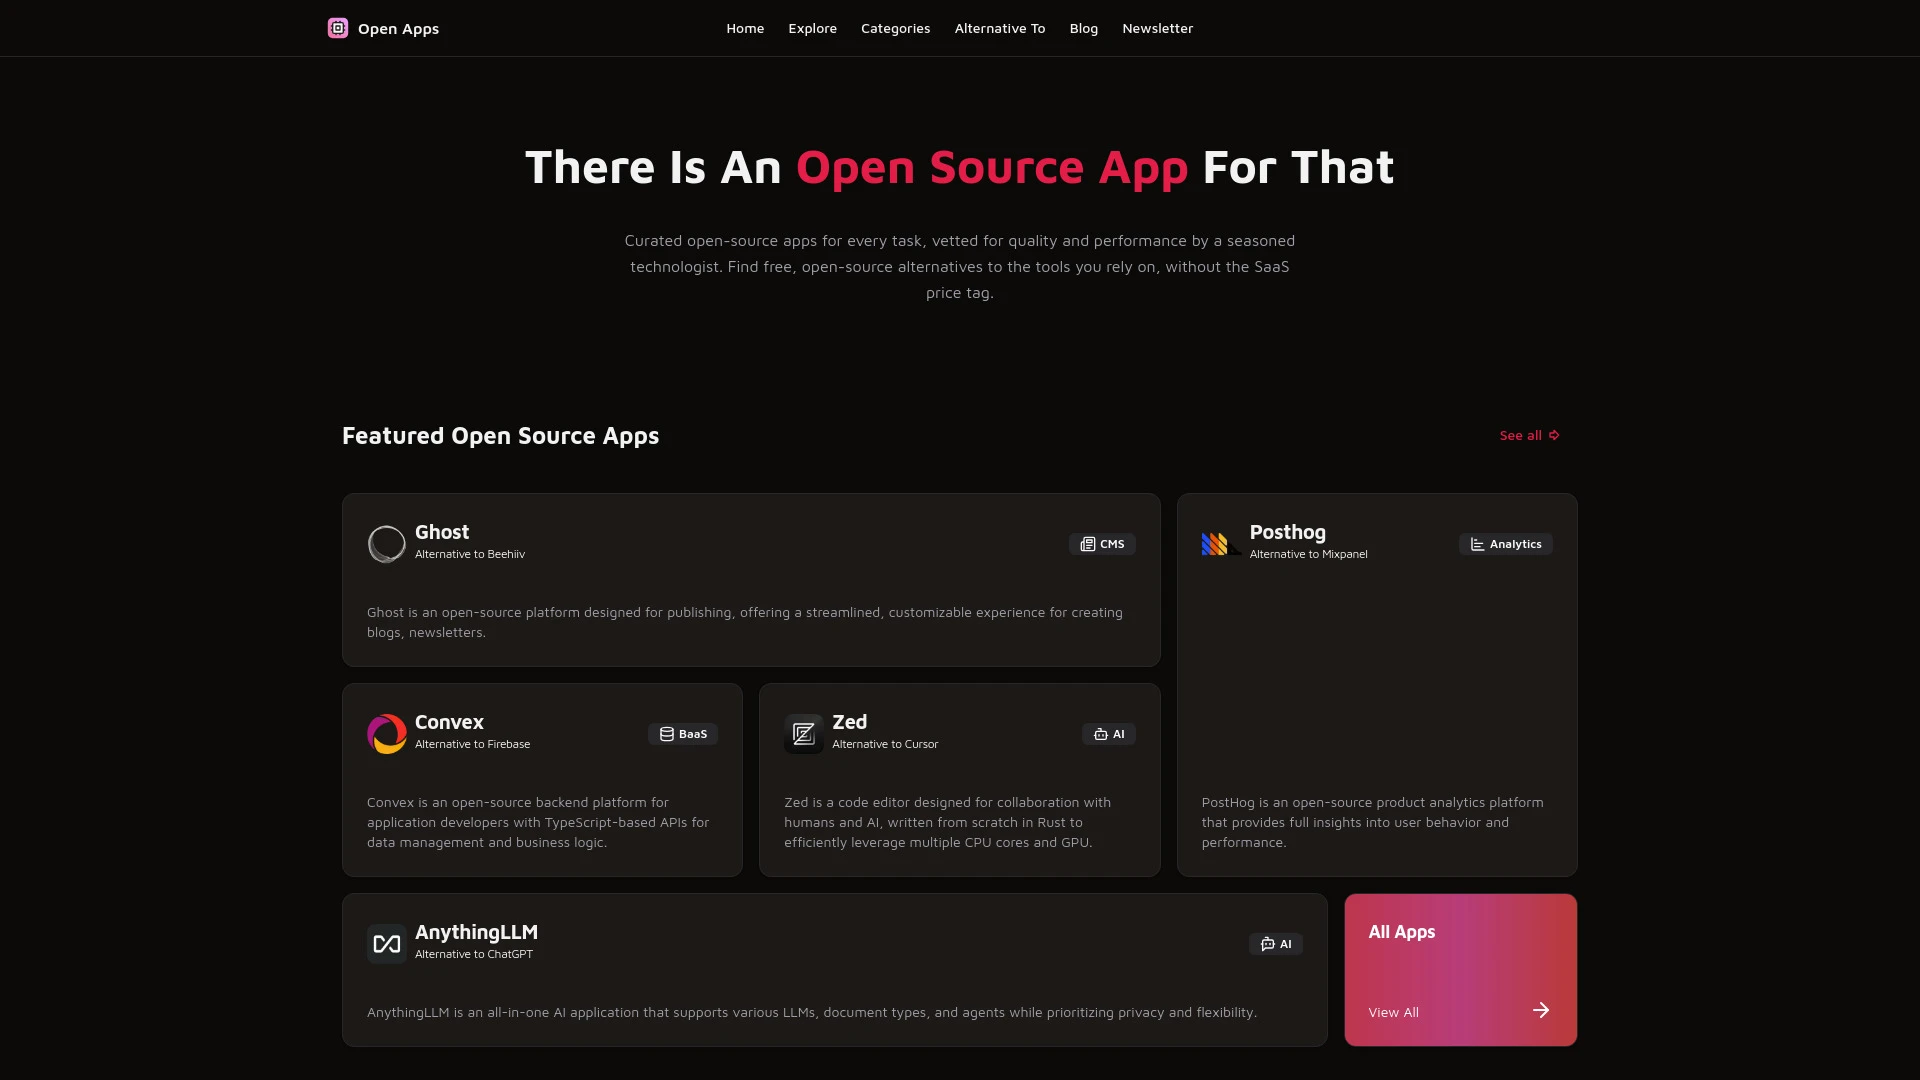Click the Blog navigation link
1920x1080 pixels.
(x=1084, y=28)
